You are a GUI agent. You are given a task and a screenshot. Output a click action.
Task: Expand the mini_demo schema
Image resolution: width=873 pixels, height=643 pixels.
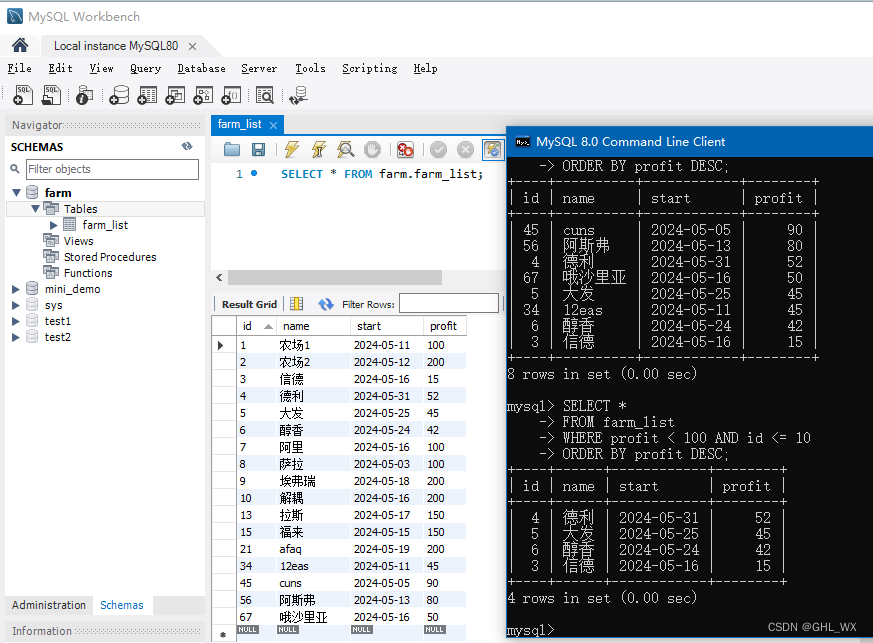16,289
